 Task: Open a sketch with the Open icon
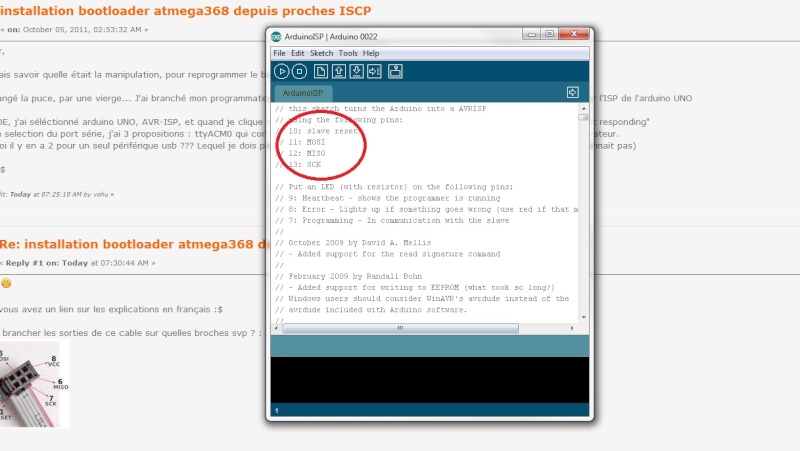coord(339,71)
